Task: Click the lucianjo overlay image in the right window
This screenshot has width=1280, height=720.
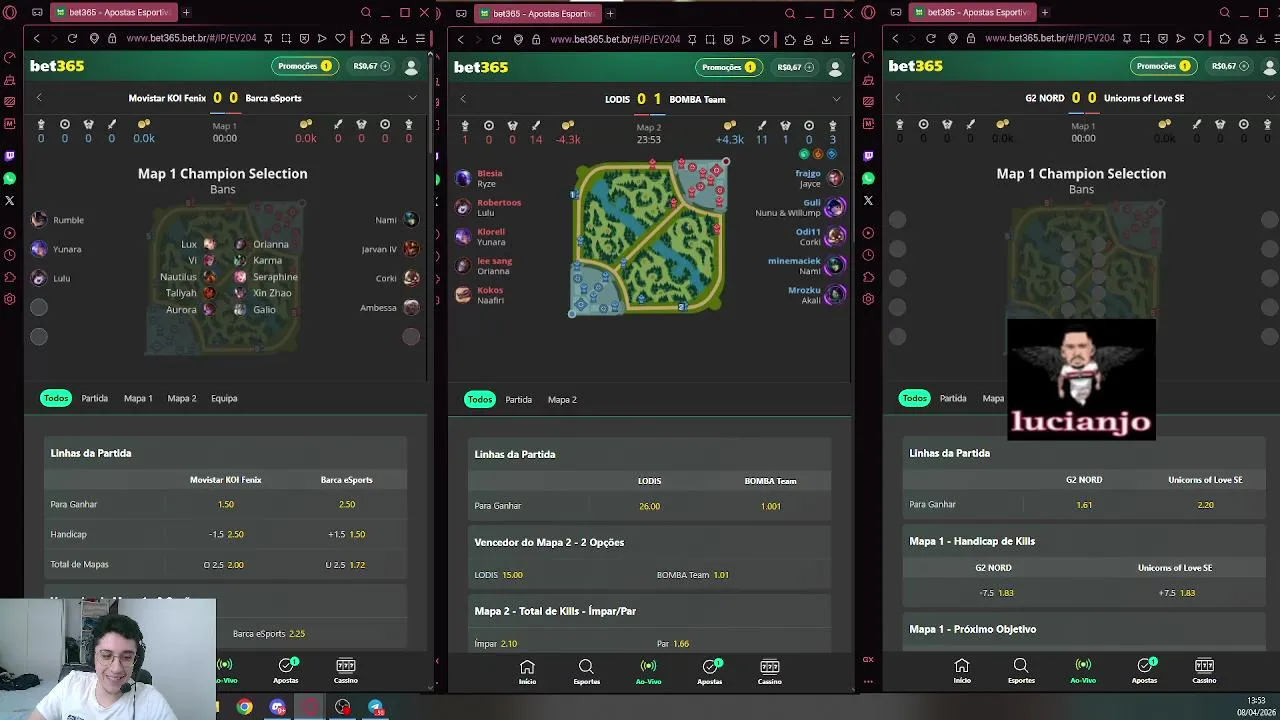Action: [x=1081, y=379]
